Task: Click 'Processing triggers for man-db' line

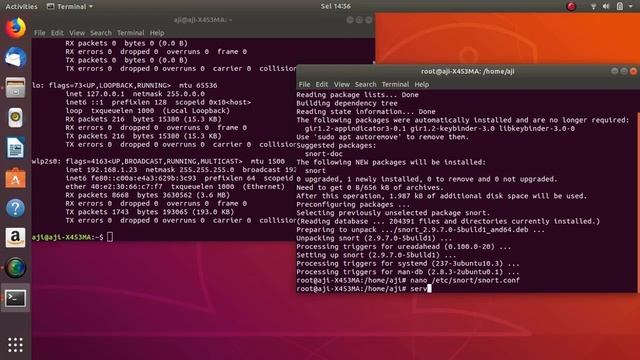Action: (408, 272)
